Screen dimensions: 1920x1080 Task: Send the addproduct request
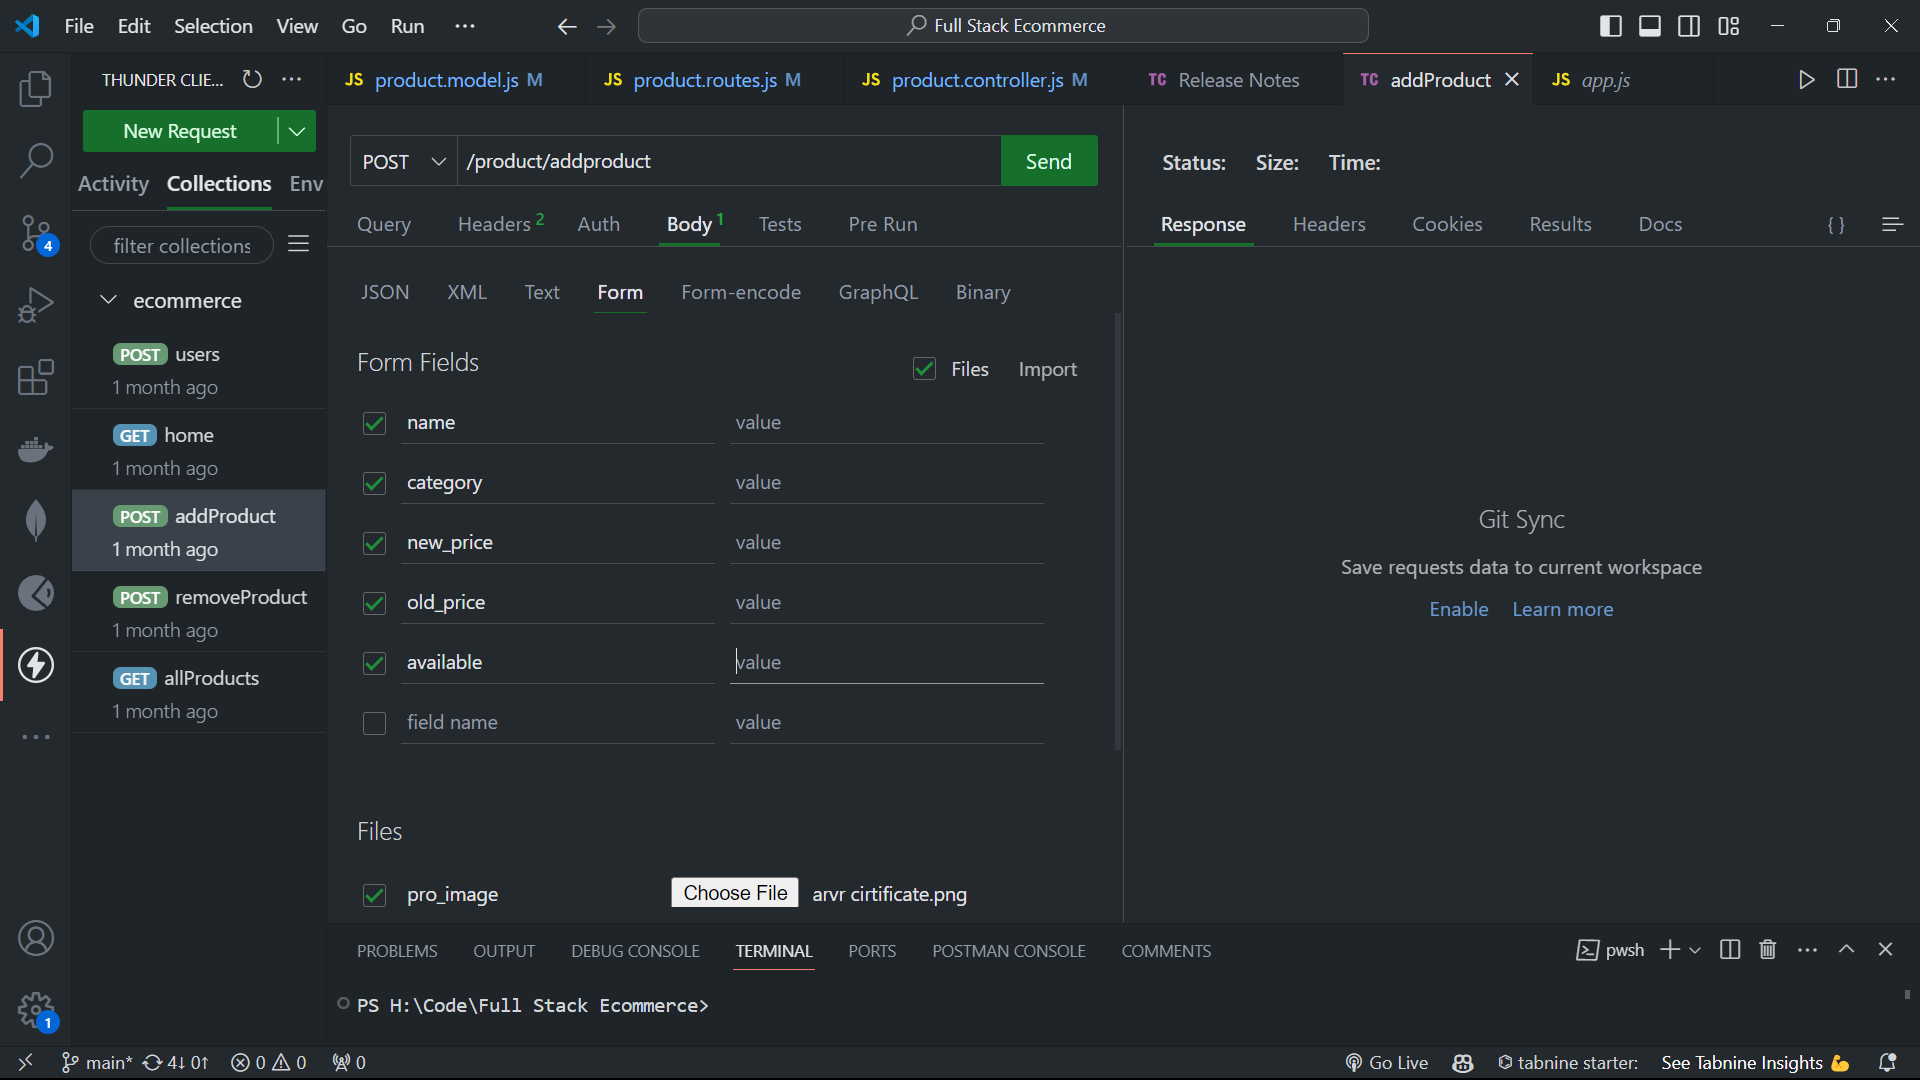(1049, 161)
